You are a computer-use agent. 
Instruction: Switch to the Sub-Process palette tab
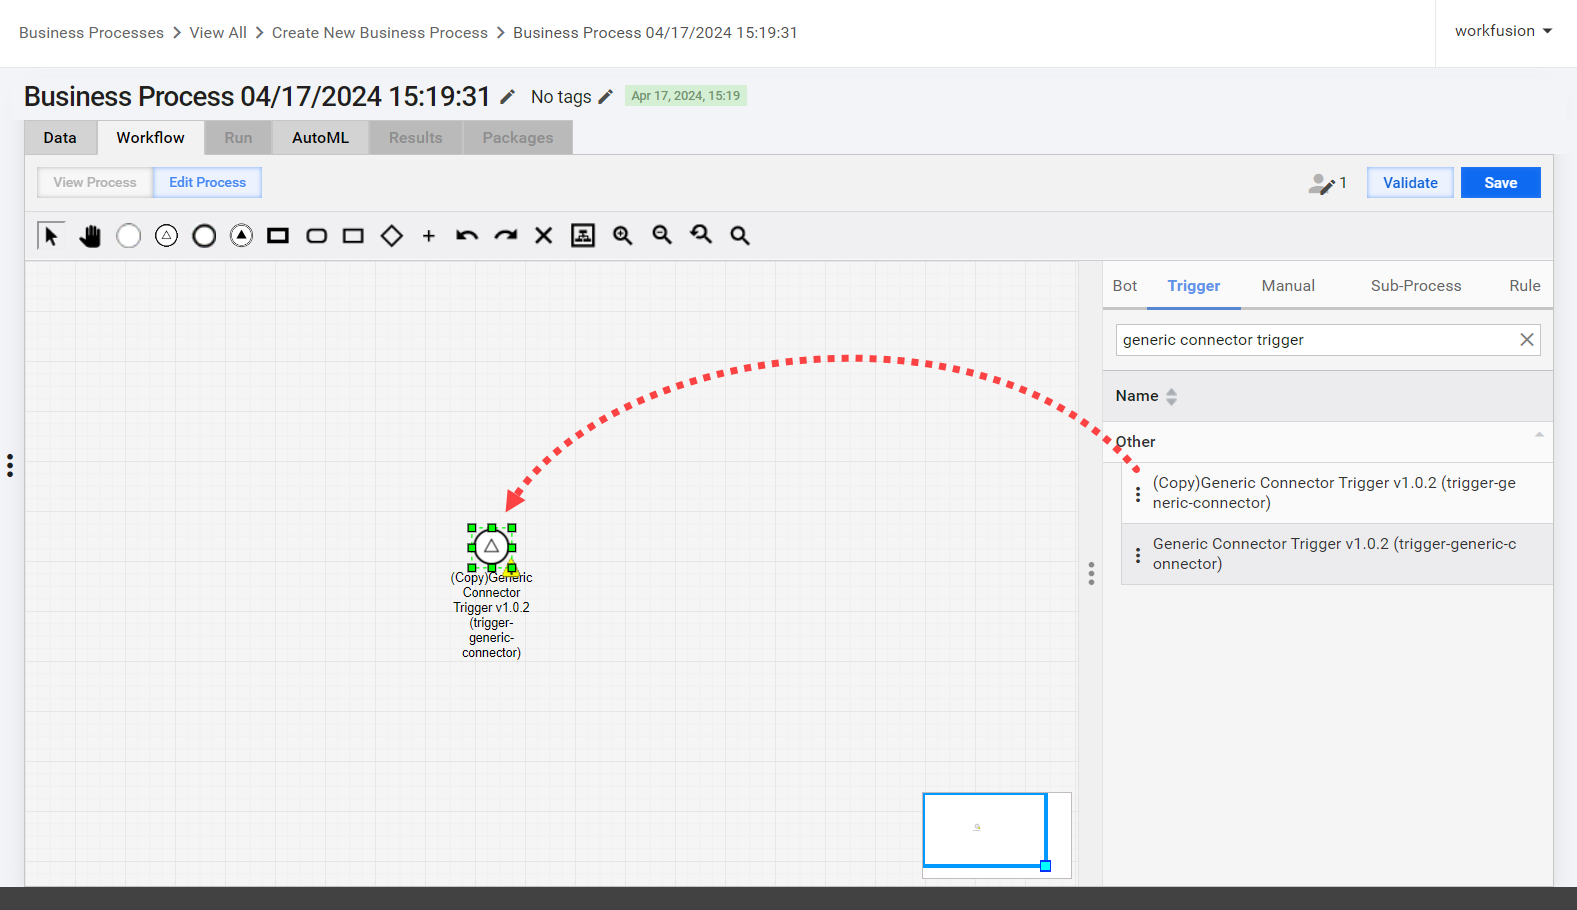coord(1416,286)
